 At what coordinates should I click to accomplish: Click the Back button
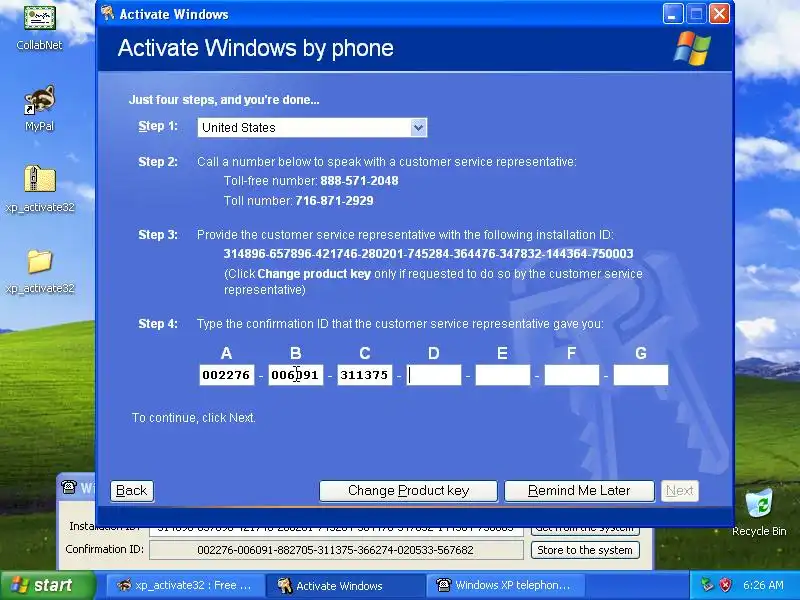132,491
